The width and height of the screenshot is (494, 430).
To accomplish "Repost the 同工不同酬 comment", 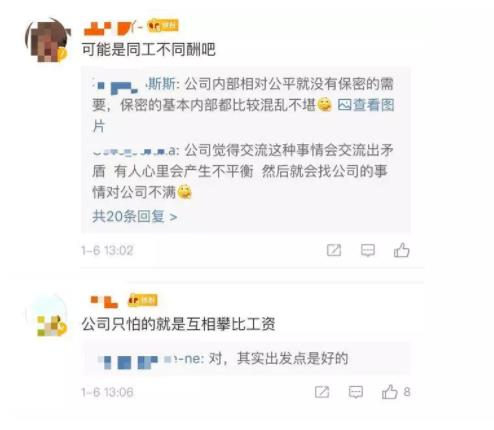I will [x=334, y=250].
